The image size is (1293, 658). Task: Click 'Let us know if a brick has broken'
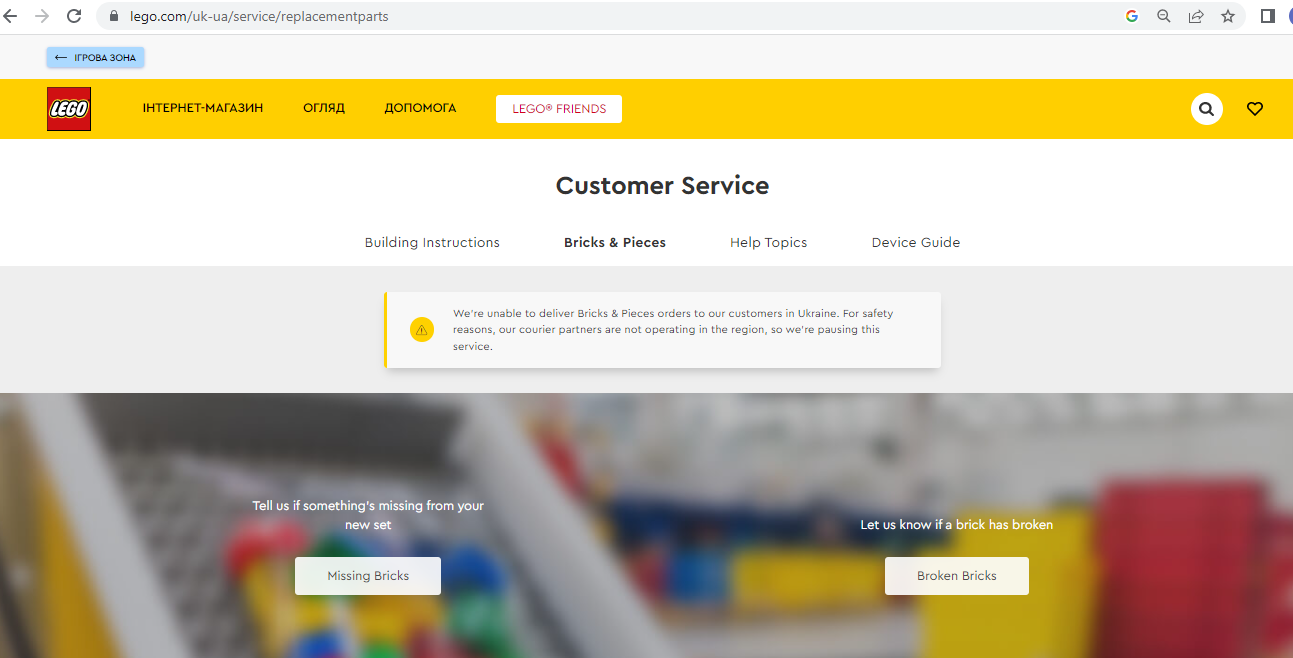957,524
